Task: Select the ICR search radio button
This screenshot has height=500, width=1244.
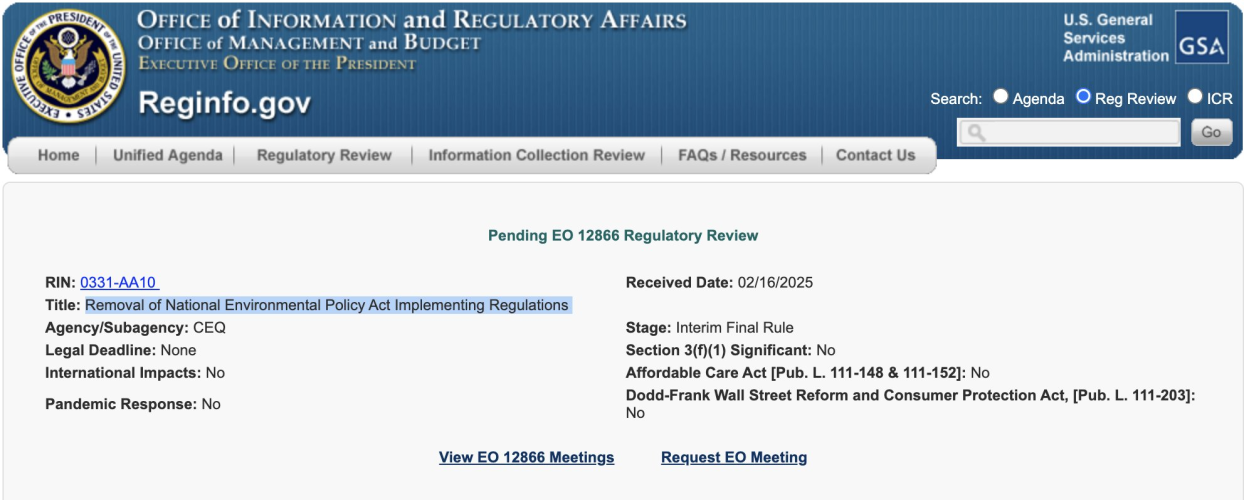Action: [1195, 97]
